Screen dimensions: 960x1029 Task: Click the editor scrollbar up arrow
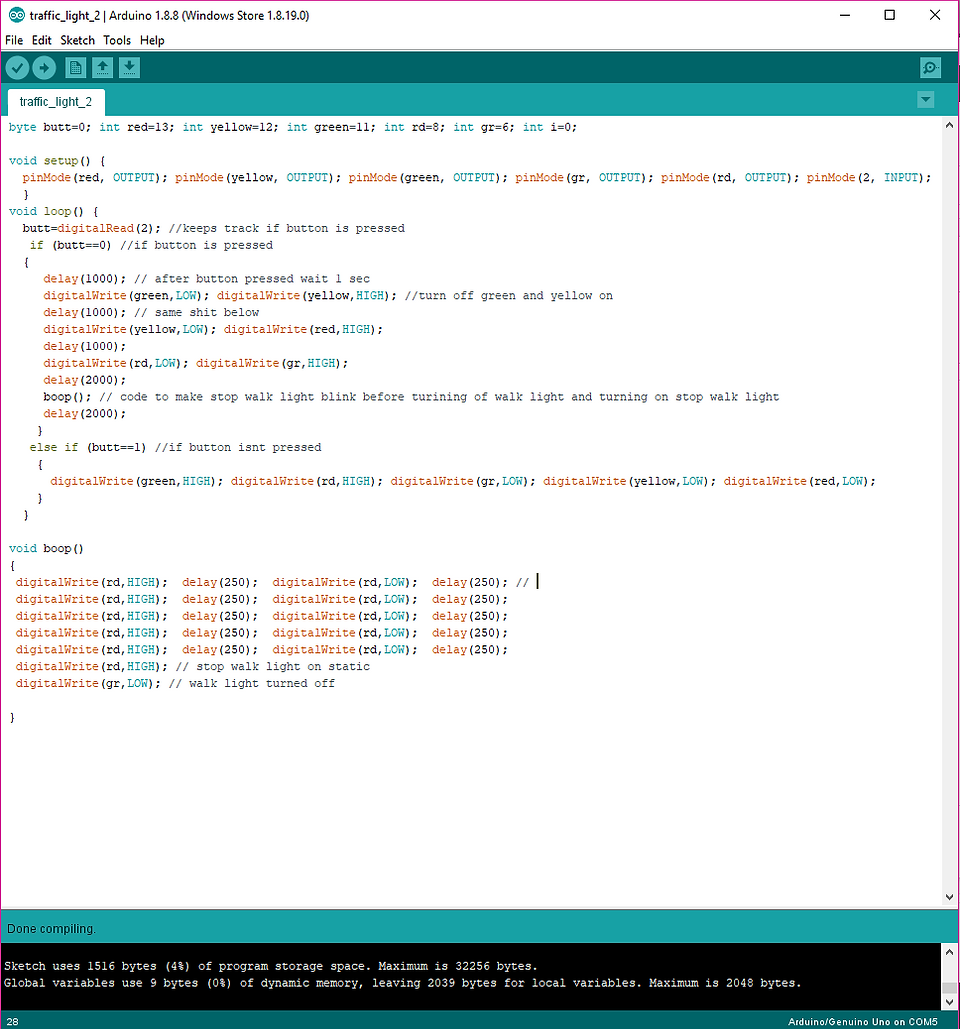[949, 125]
